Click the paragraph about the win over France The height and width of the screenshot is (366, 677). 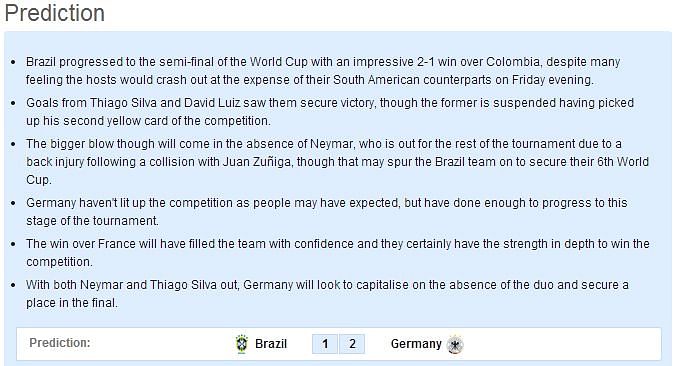[x=338, y=252]
